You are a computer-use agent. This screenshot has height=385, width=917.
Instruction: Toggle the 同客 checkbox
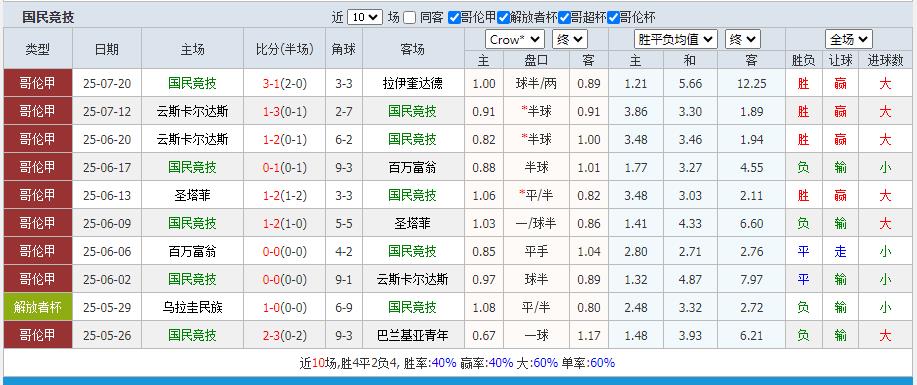[409, 18]
